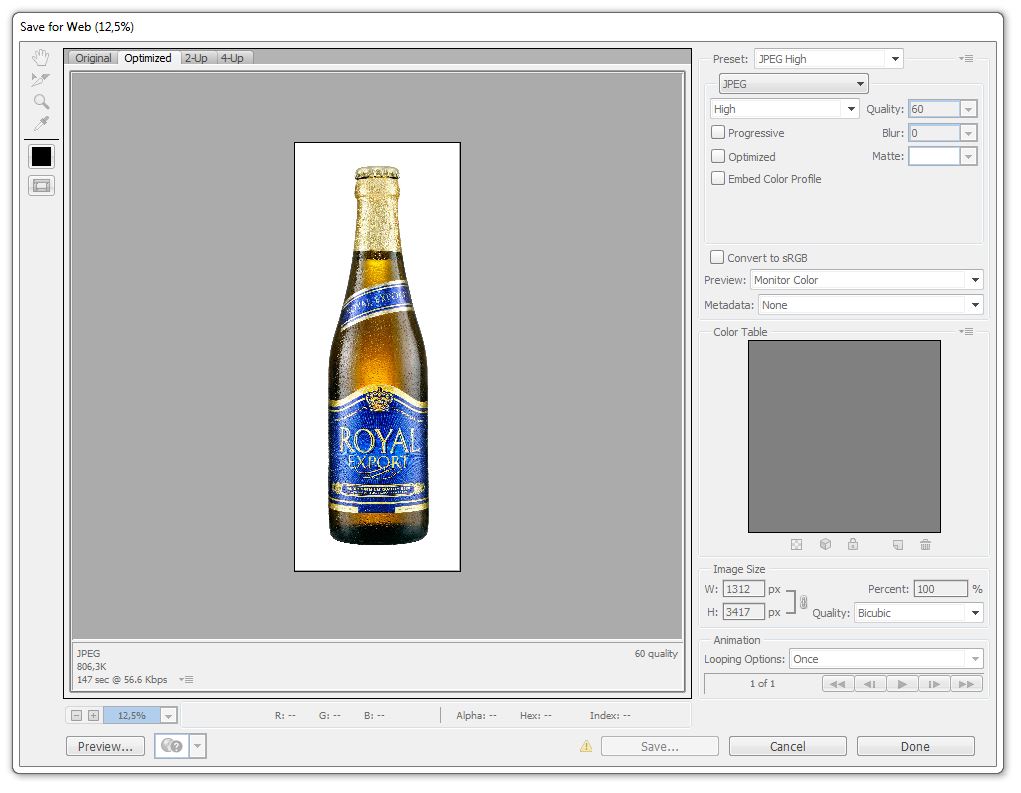Delete the selected color from Color Table

(x=925, y=544)
